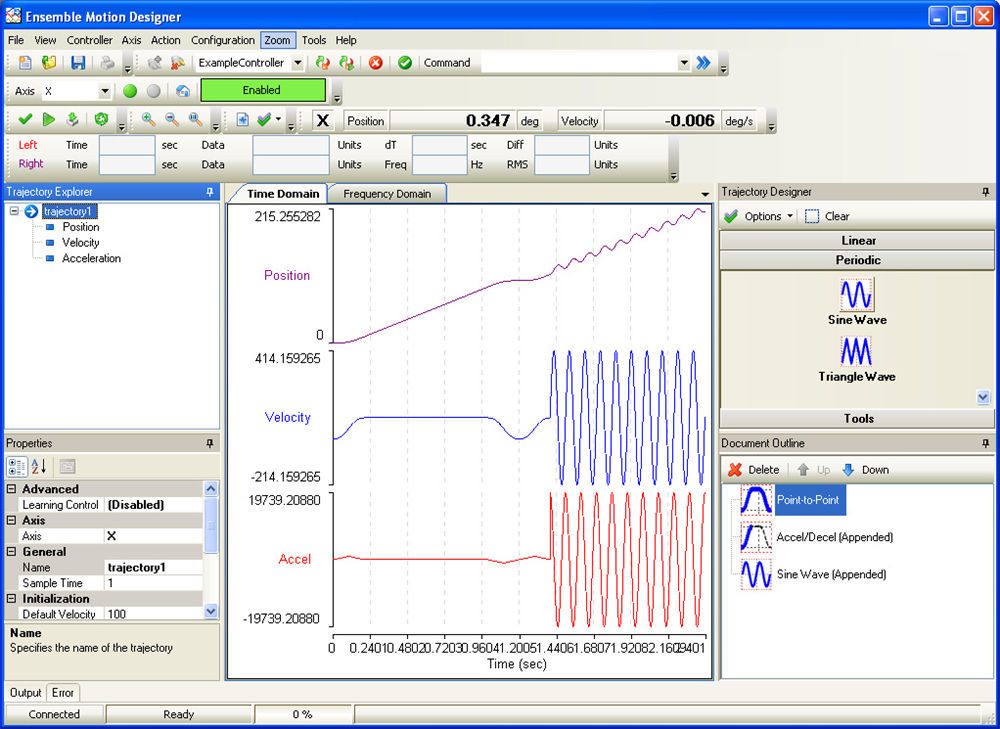Collapse the General property group
Viewport: 1000px width, 729px height.
[9, 551]
